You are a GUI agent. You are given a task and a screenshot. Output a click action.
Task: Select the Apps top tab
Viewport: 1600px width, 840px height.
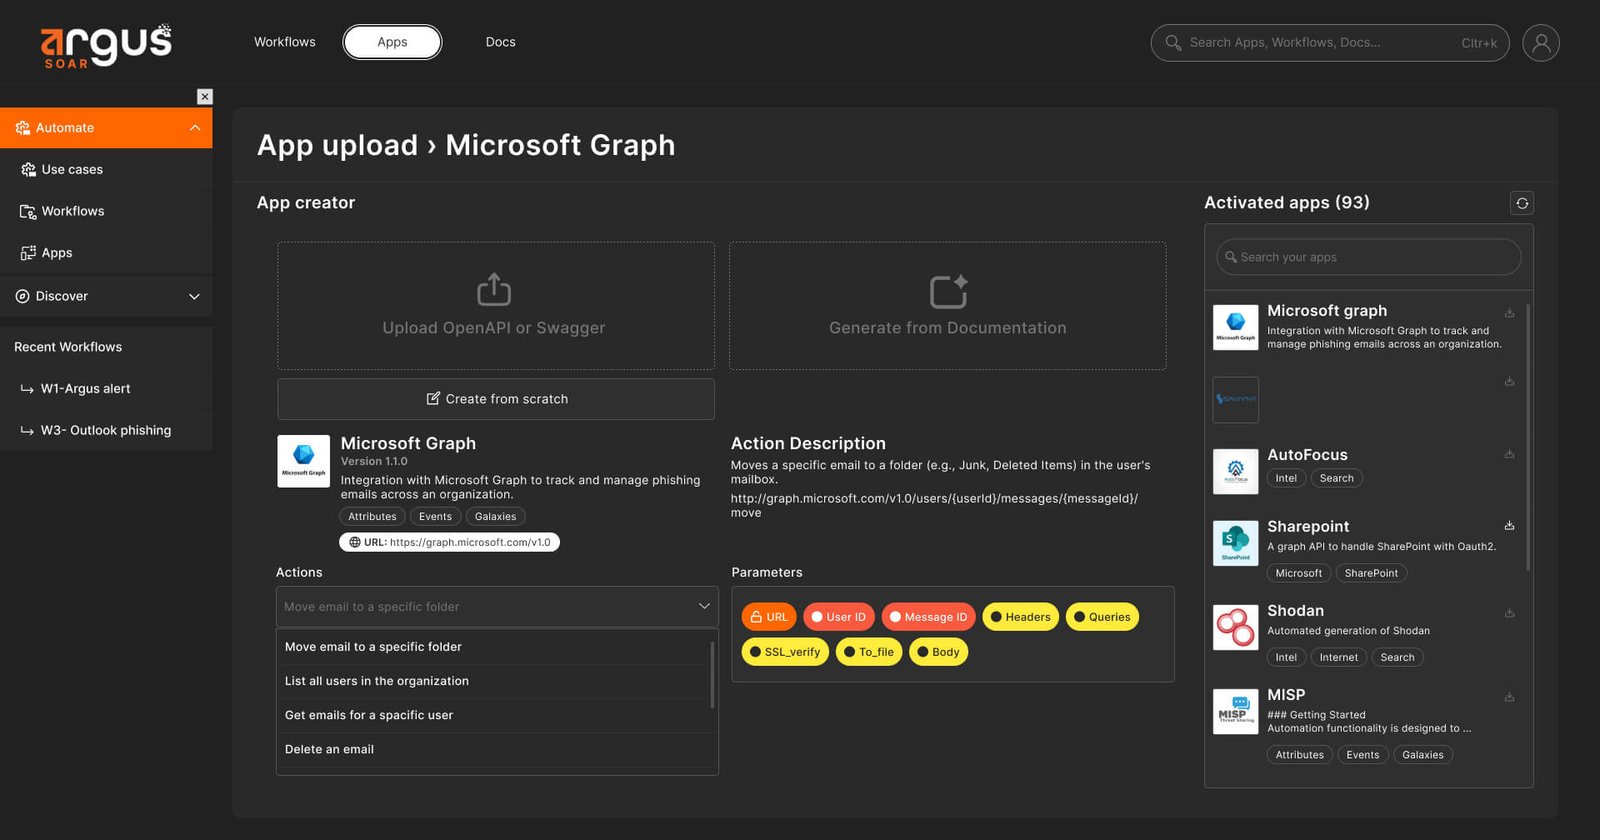pos(392,42)
